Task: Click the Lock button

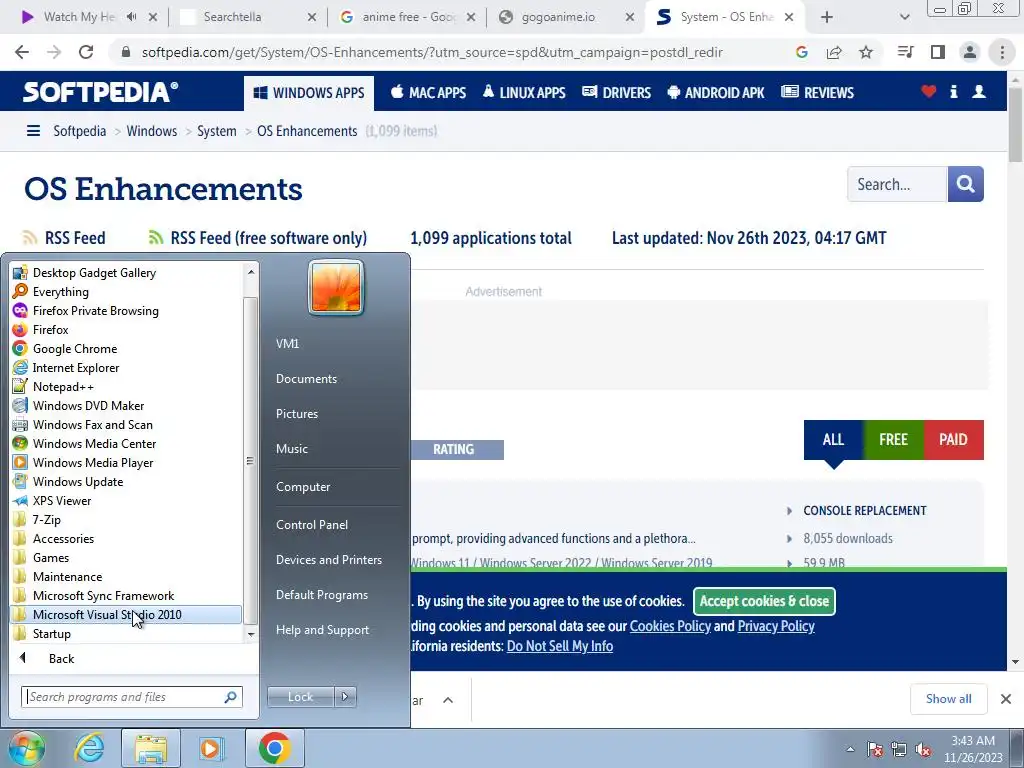Action: [x=300, y=697]
